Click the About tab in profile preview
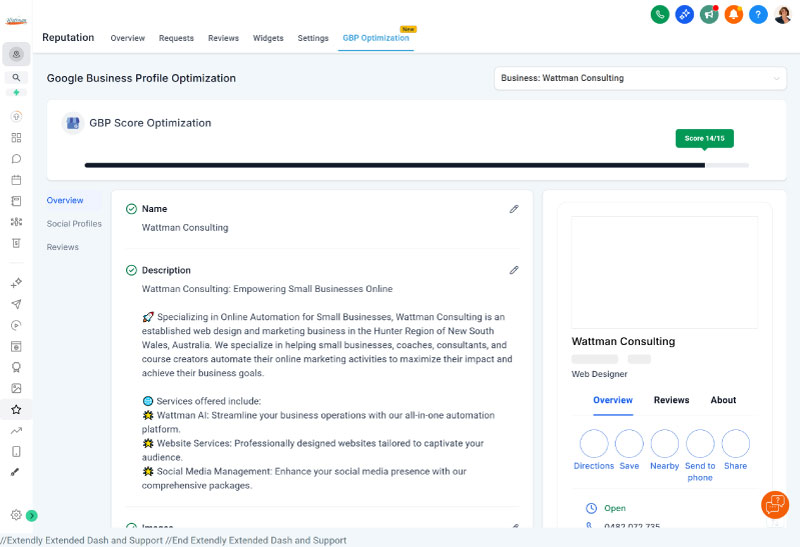Screen dimensions: 800x547 [723, 400]
